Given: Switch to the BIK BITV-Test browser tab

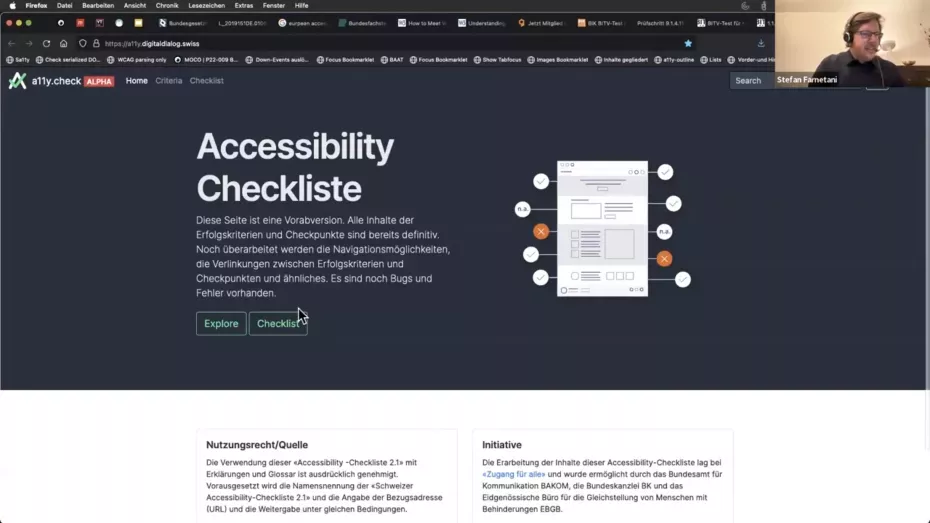Looking at the screenshot, I should pyautogui.click(x=604, y=23).
